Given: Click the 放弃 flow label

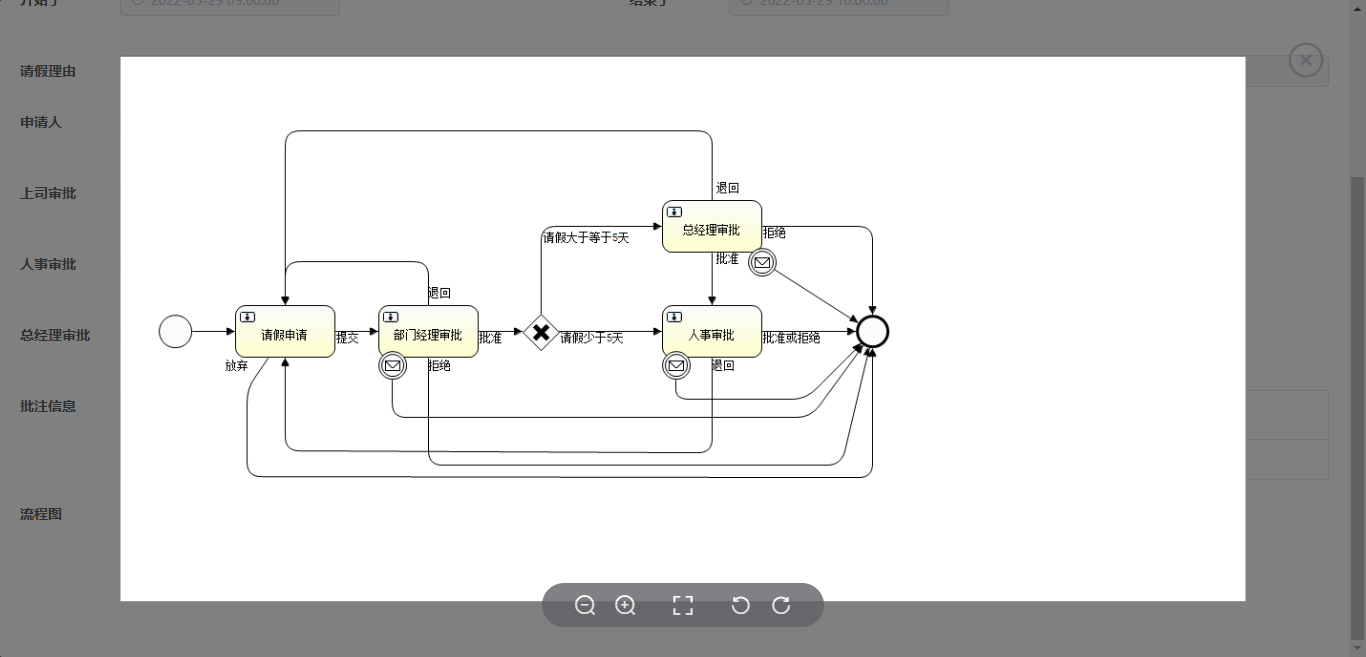Looking at the screenshot, I should pyautogui.click(x=237, y=366).
